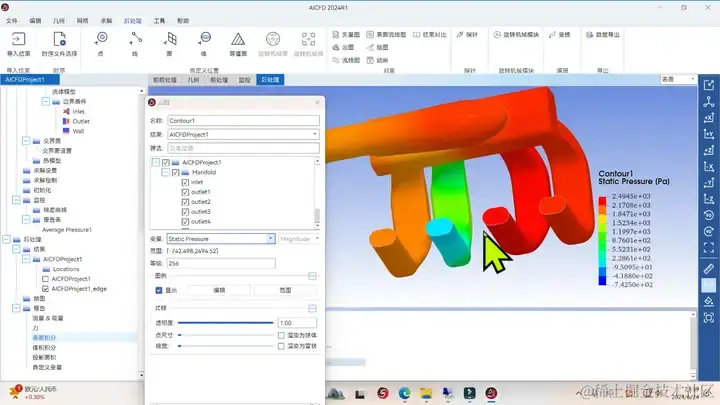
Task: Create a 矢量图 vector plot
Action: click(x=346, y=34)
